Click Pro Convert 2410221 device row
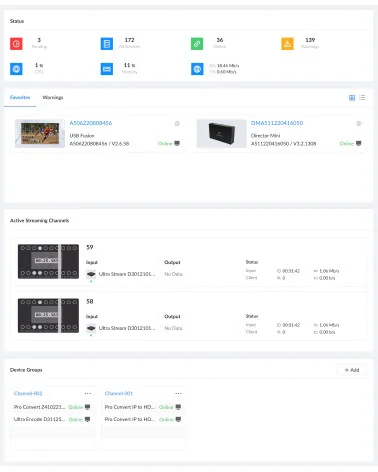Viewport: 378px width, 472px height. click(52, 407)
